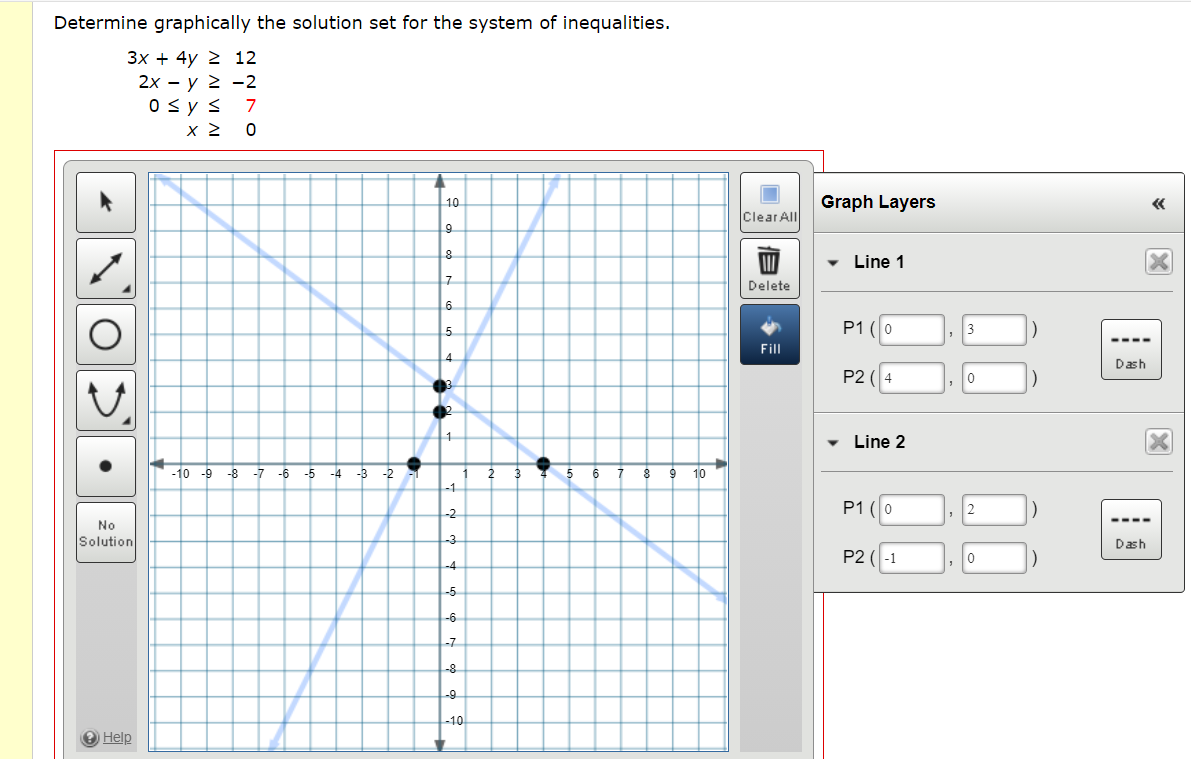Remove Line 1 using its X button
The width and height of the screenshot is (1191, 759).
click(x=1158, y=261)
